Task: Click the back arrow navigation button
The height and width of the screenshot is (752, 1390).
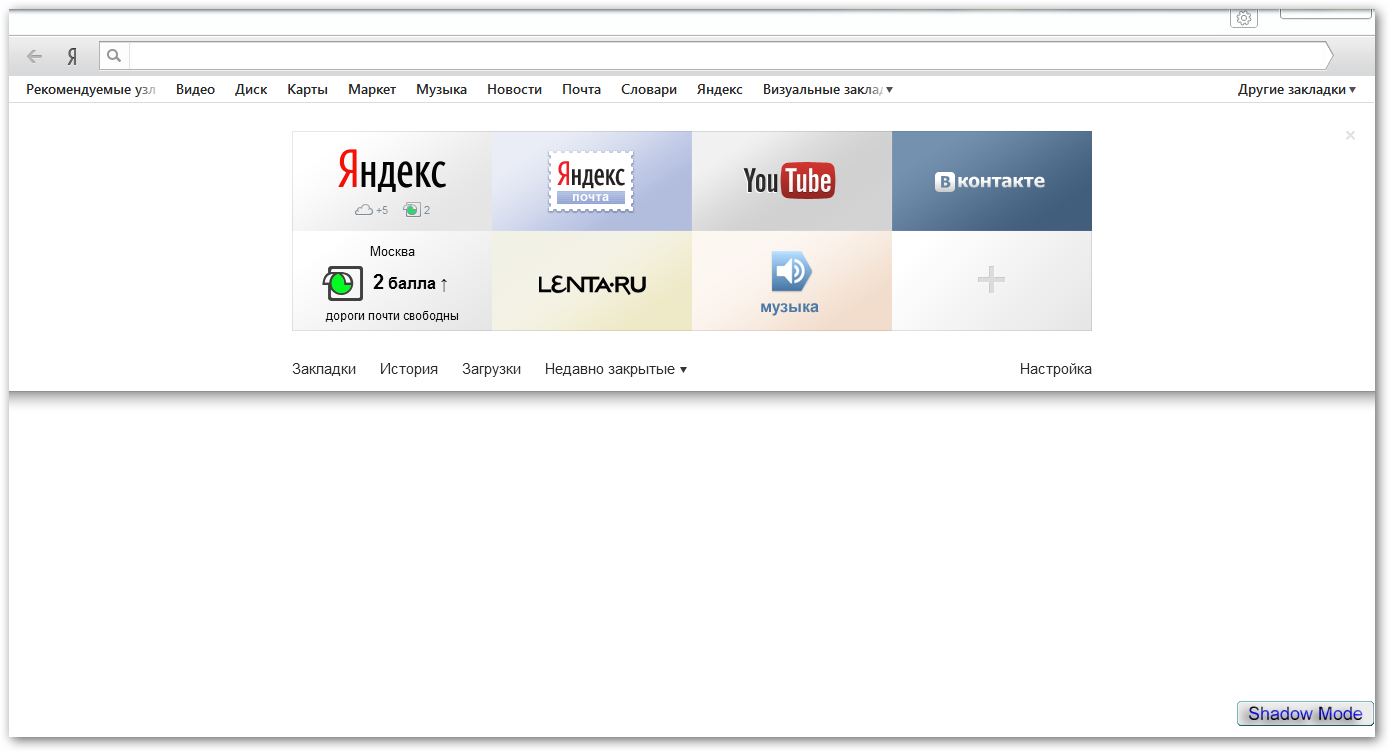Action: [35, 56]
